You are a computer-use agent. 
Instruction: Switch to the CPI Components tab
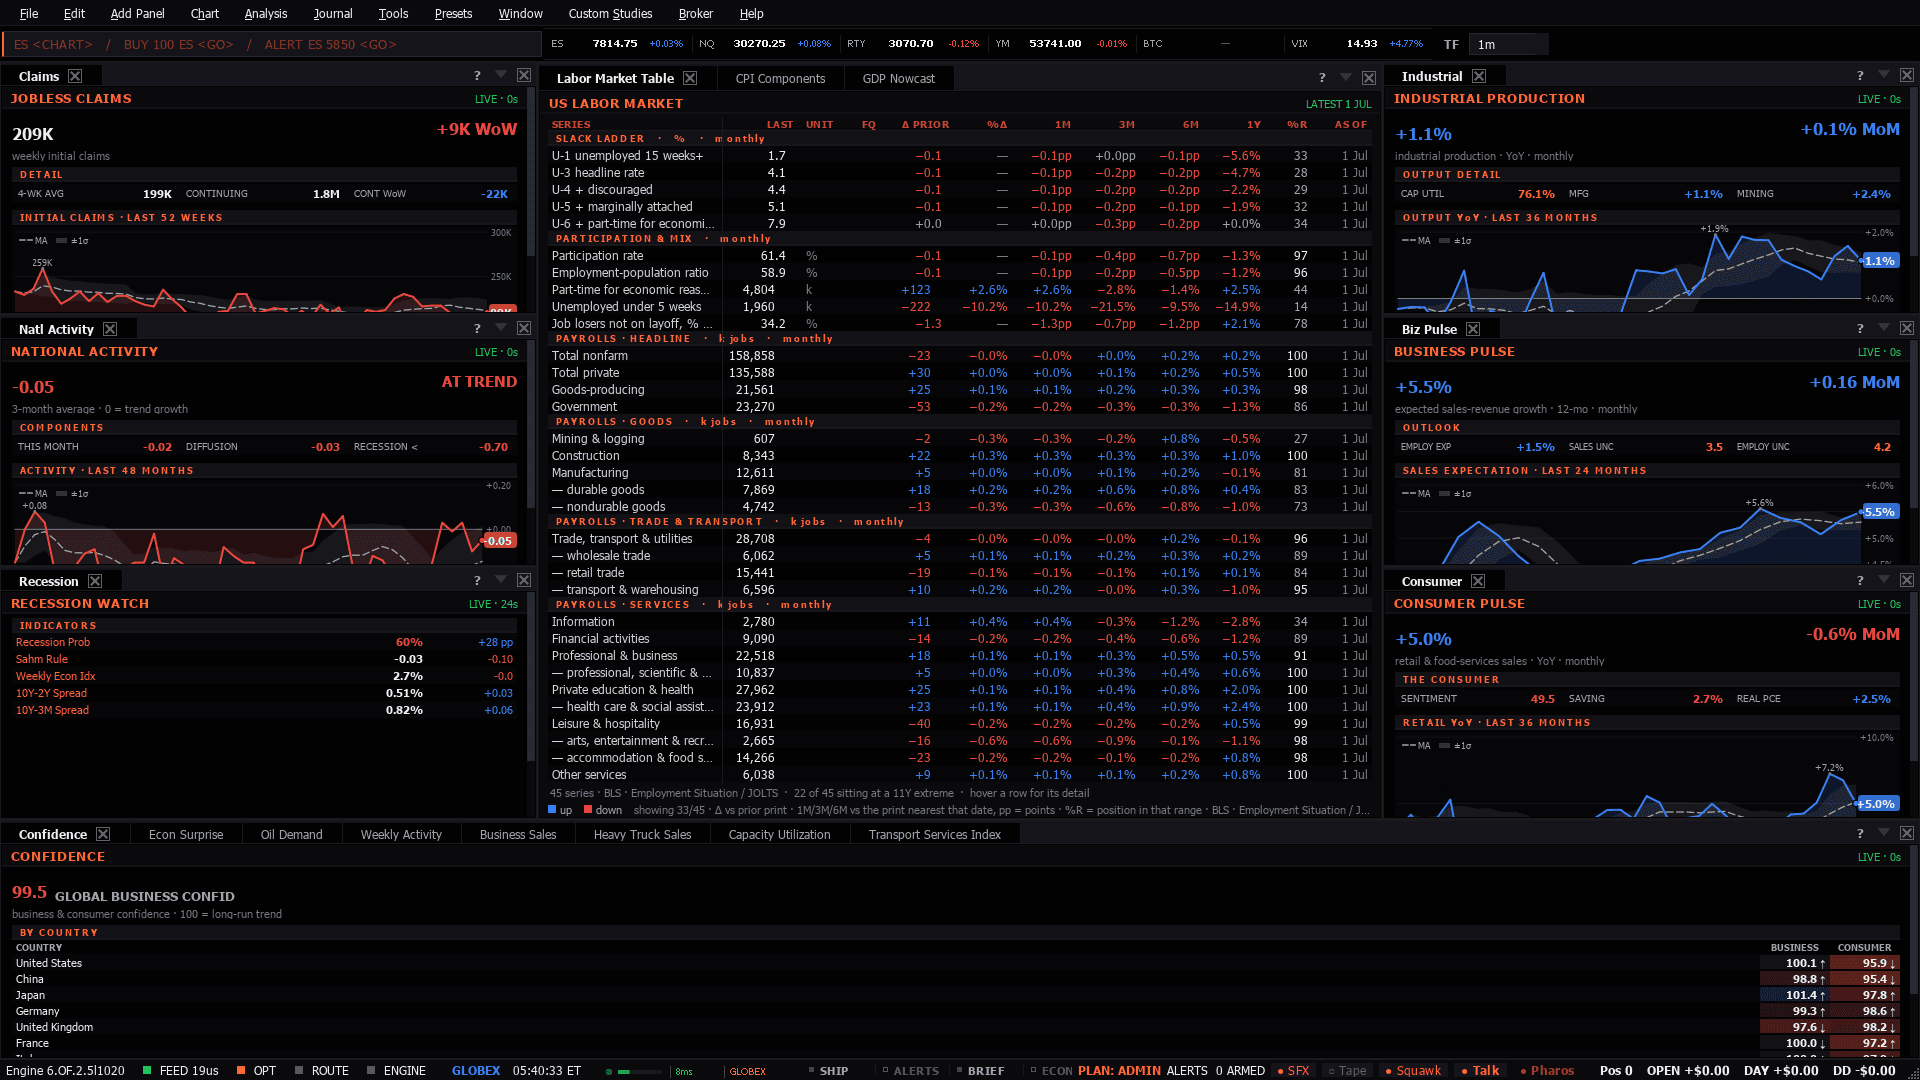coord(780,78)
